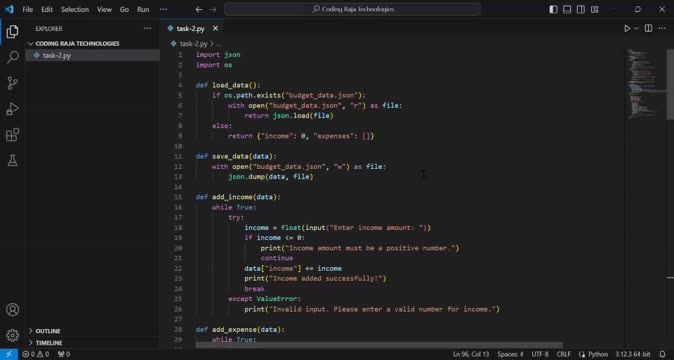Click 'except ValueError:' on line 25
The image size is (674, 360).
(x=264, y=299)
